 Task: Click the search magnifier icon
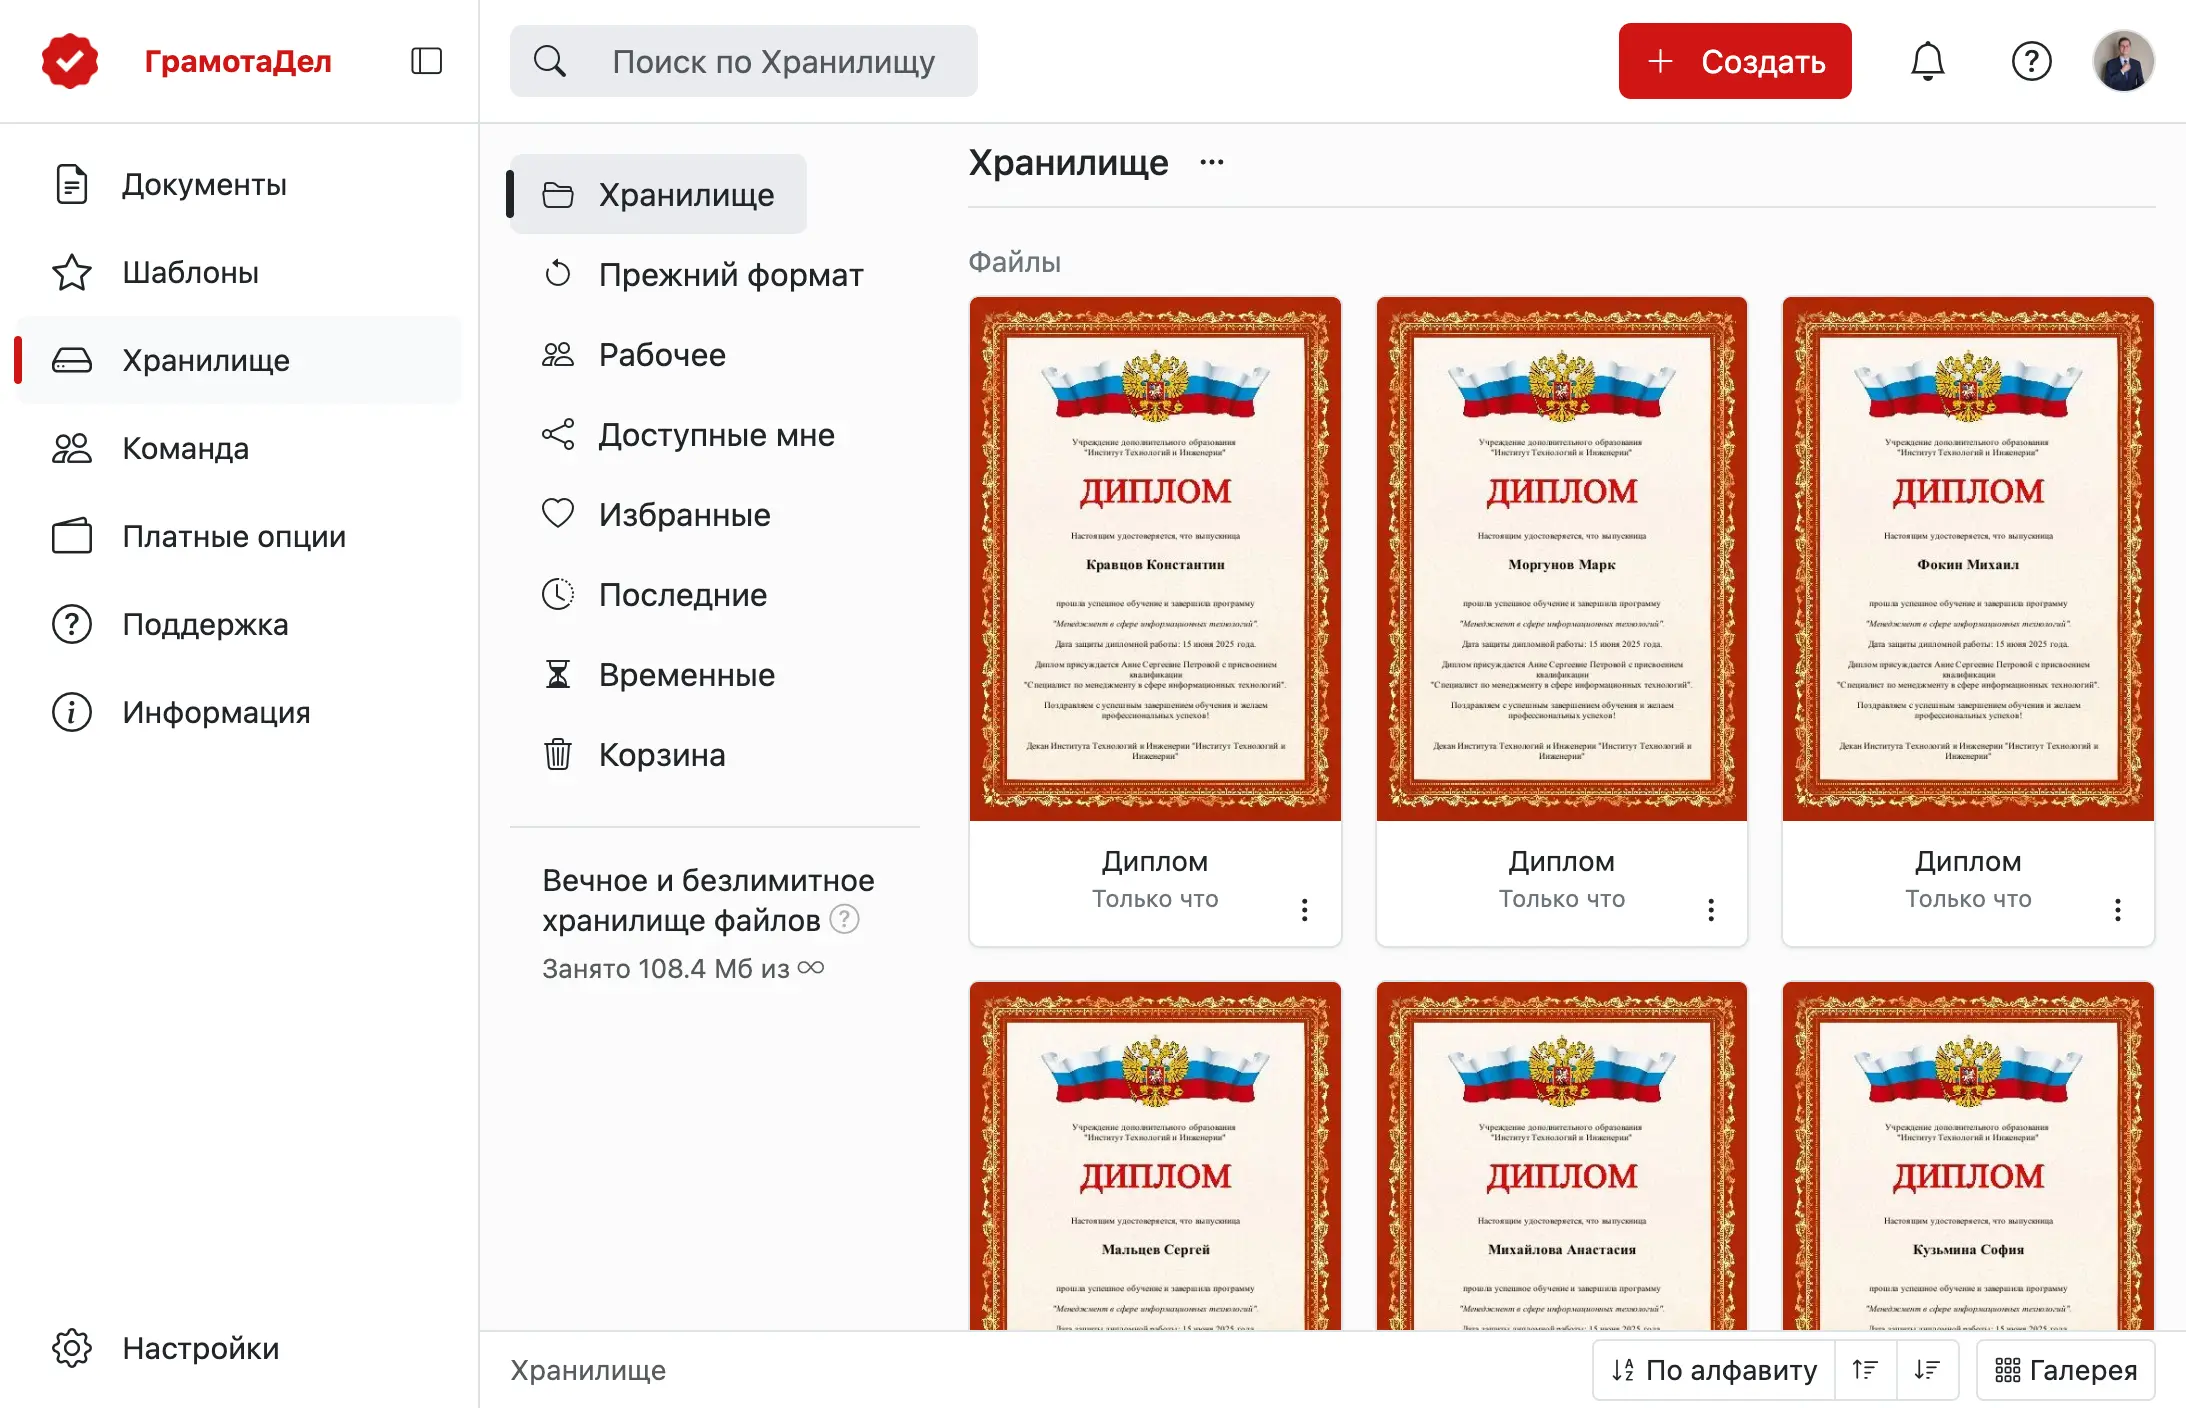pyautogui.click(x=550, y=61)
